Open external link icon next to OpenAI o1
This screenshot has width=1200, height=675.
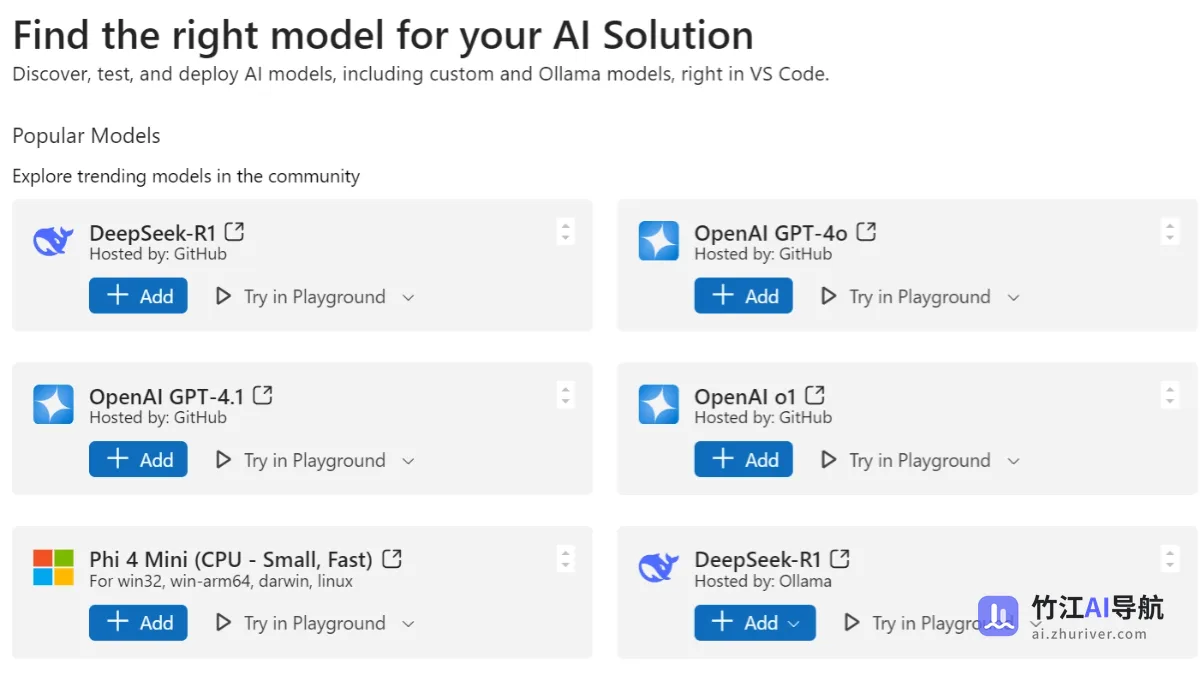[815, 394]
